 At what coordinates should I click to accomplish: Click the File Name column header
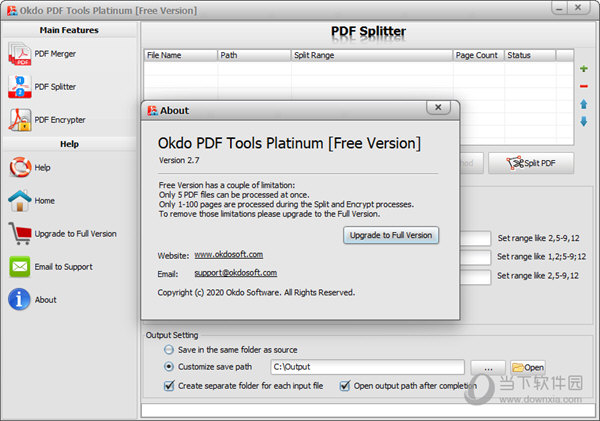[x=181, y=55]
